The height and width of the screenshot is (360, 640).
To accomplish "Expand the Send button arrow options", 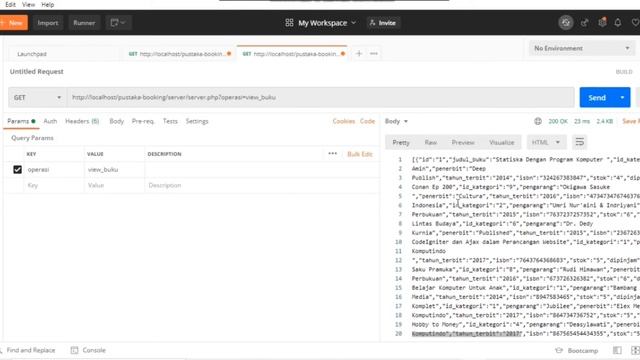I will pyautogui.click(x=622, y=98).
